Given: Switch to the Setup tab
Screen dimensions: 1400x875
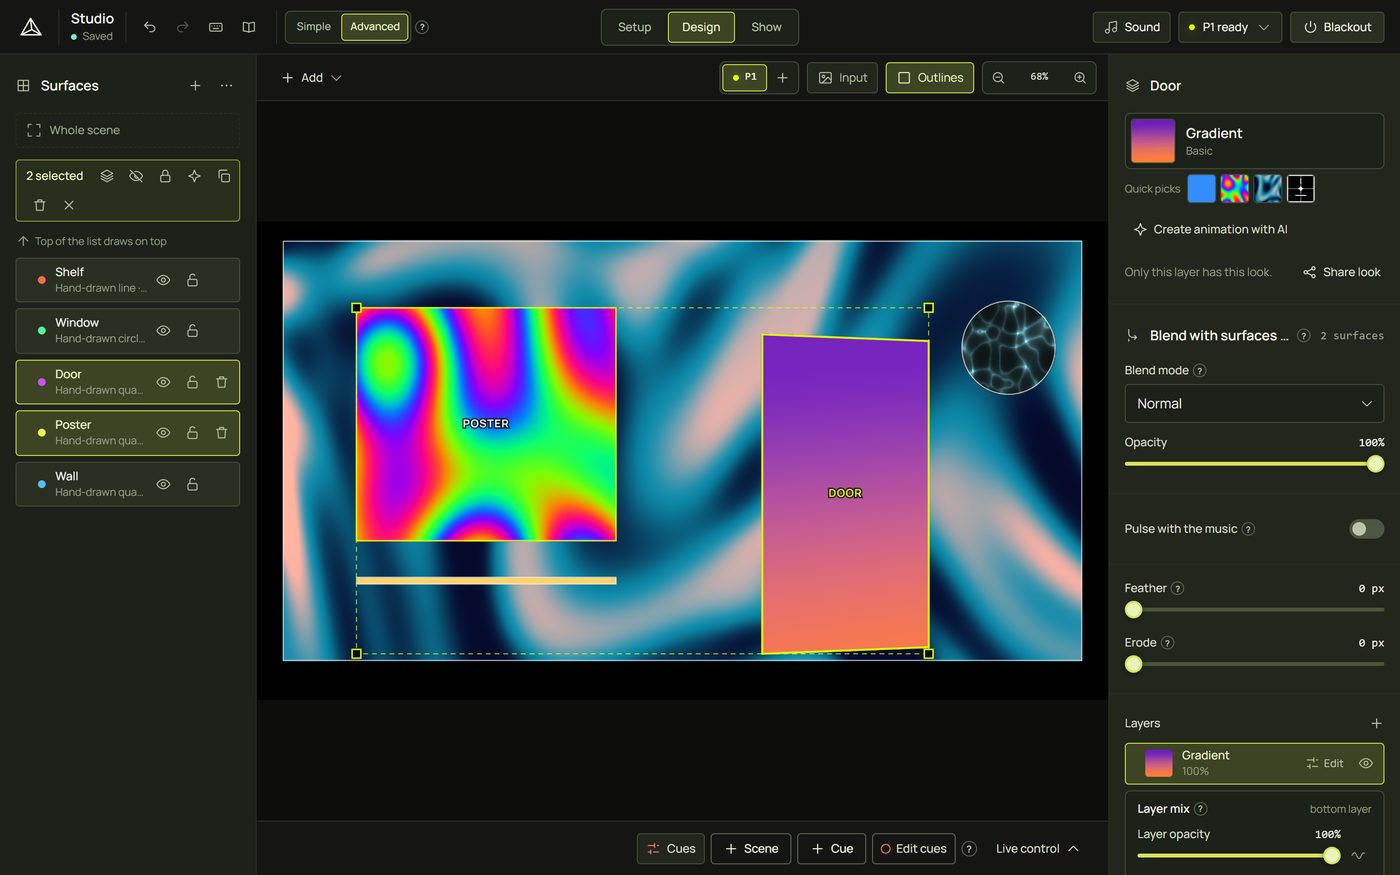Looking at the screenshot, I should click(634, 27).
